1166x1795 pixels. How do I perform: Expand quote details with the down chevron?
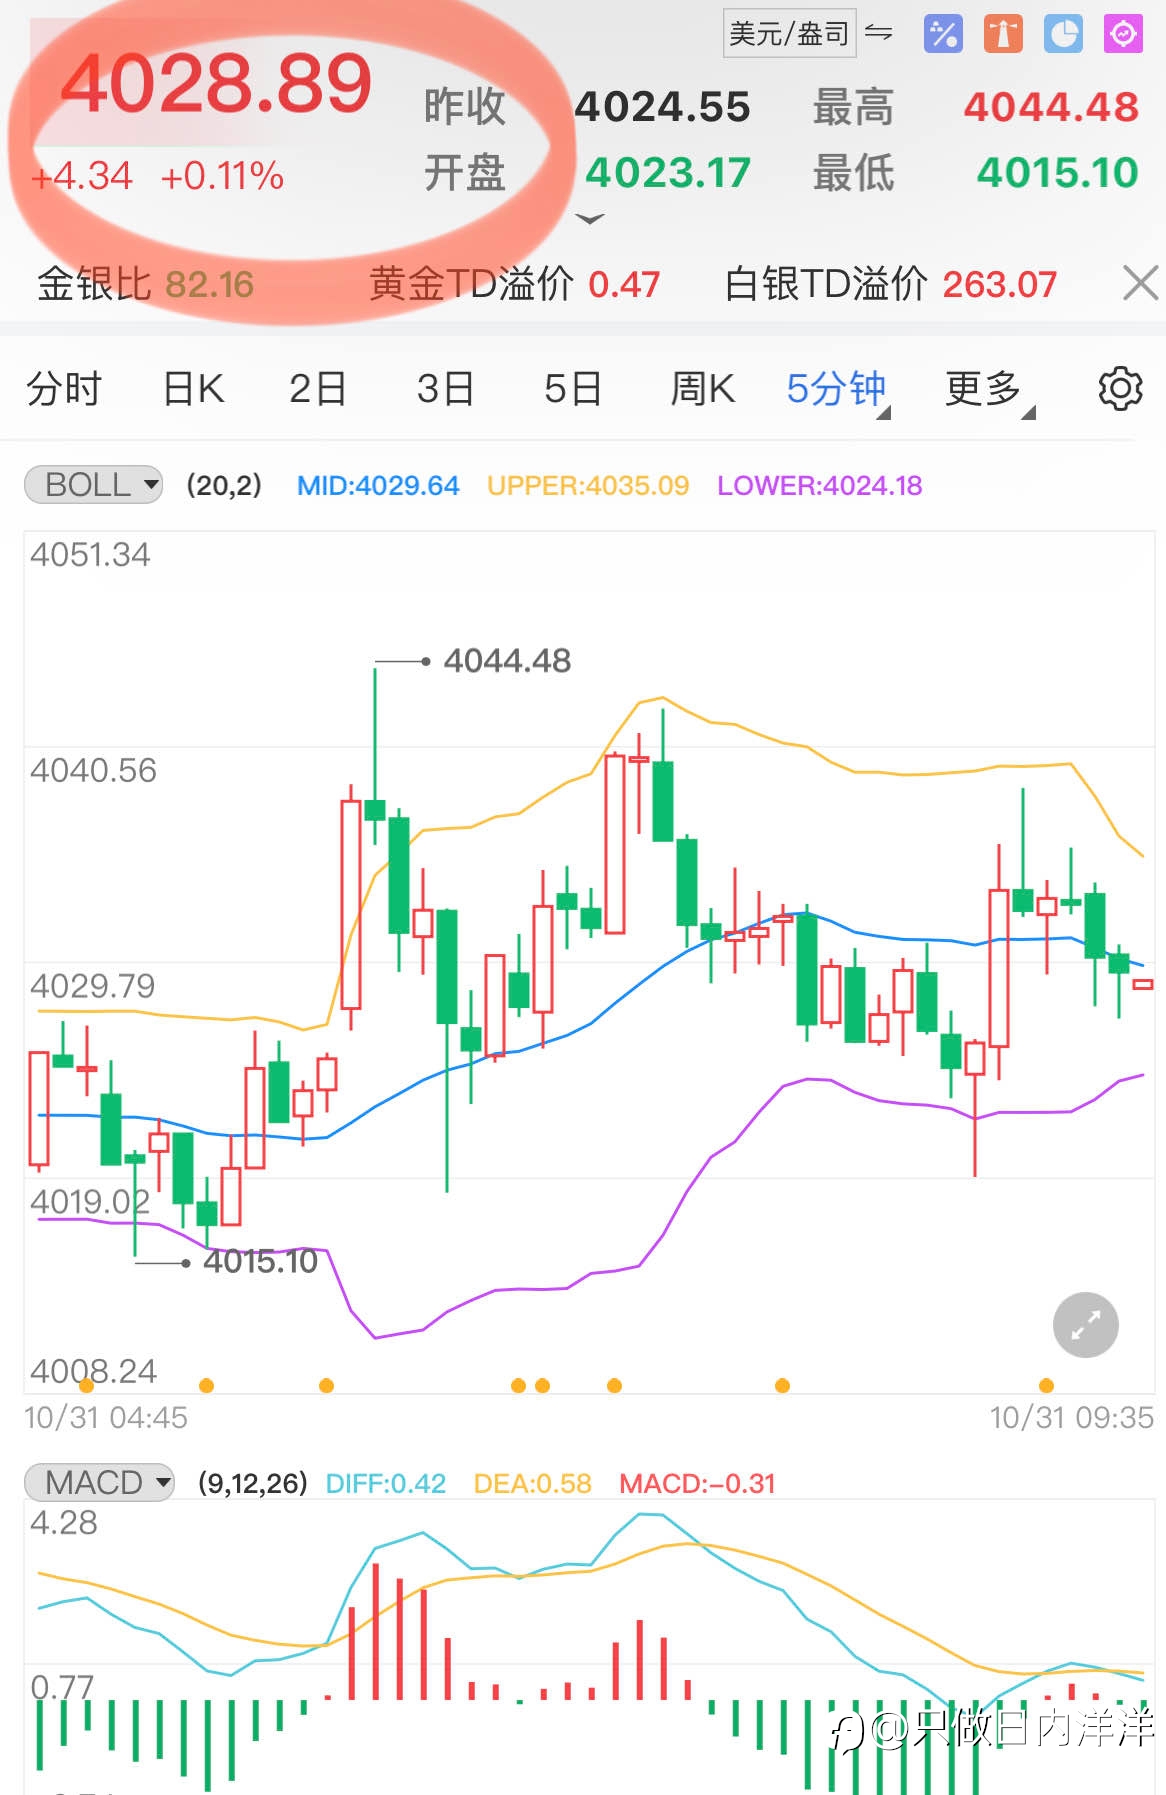(591, 219)
